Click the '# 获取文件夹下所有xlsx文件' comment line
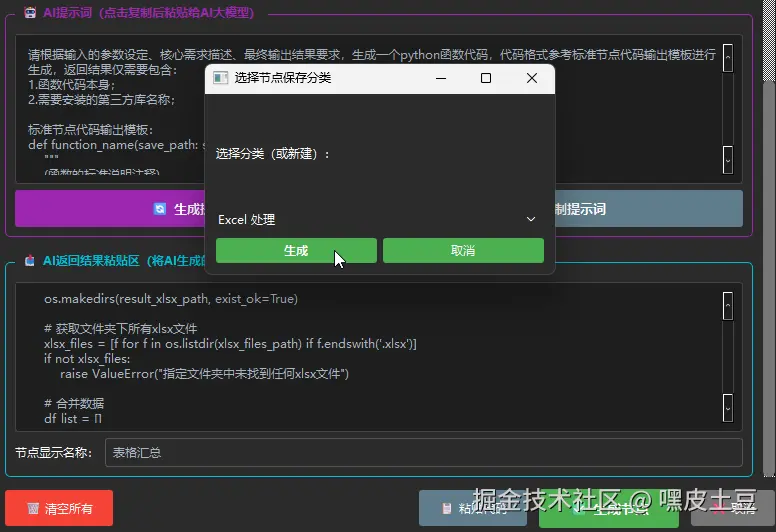This screenshot has height=532, width=776. pyautogui.click(x=121, y=329)
